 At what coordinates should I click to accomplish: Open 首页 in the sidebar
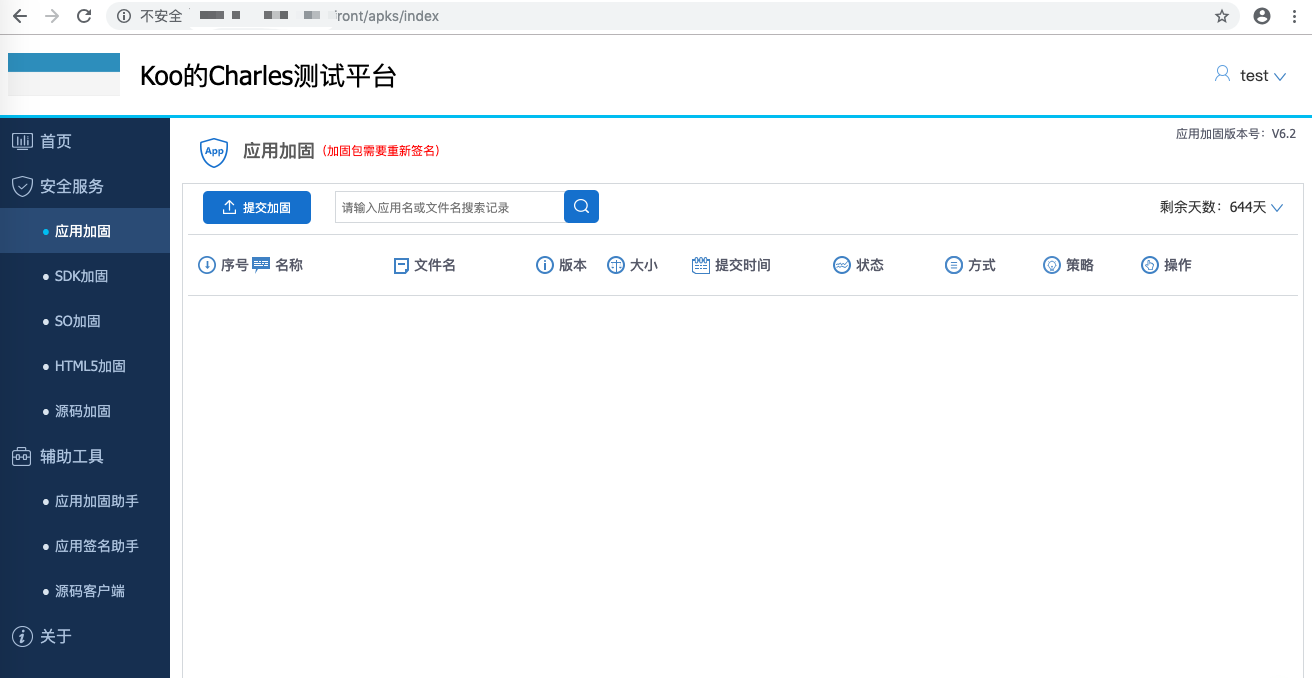85,141
